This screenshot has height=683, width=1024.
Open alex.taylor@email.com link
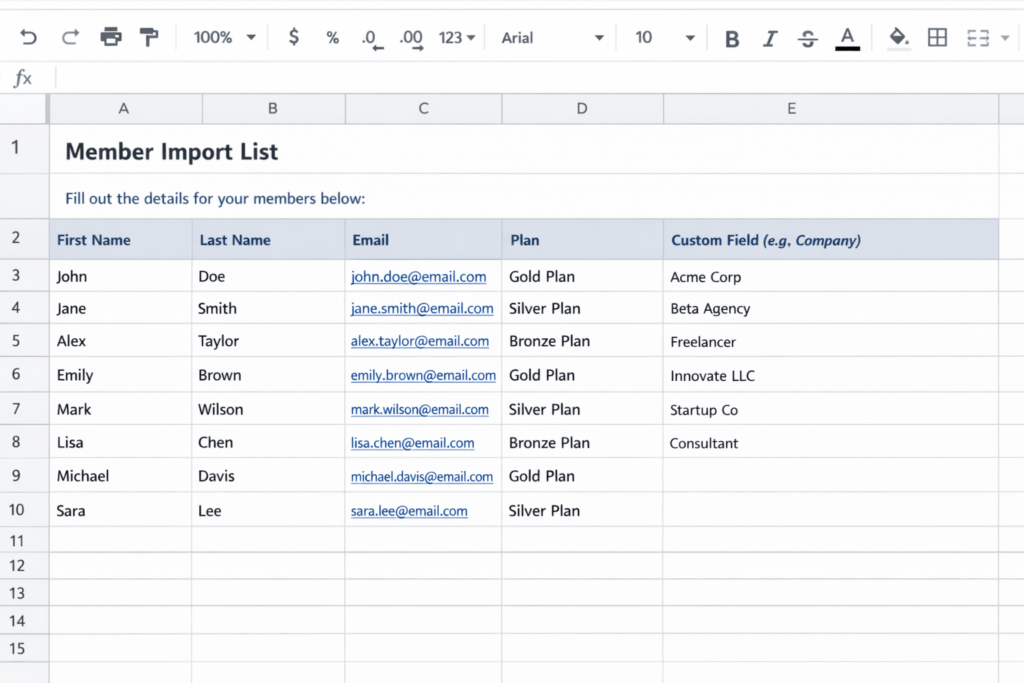tap(420, 341)
